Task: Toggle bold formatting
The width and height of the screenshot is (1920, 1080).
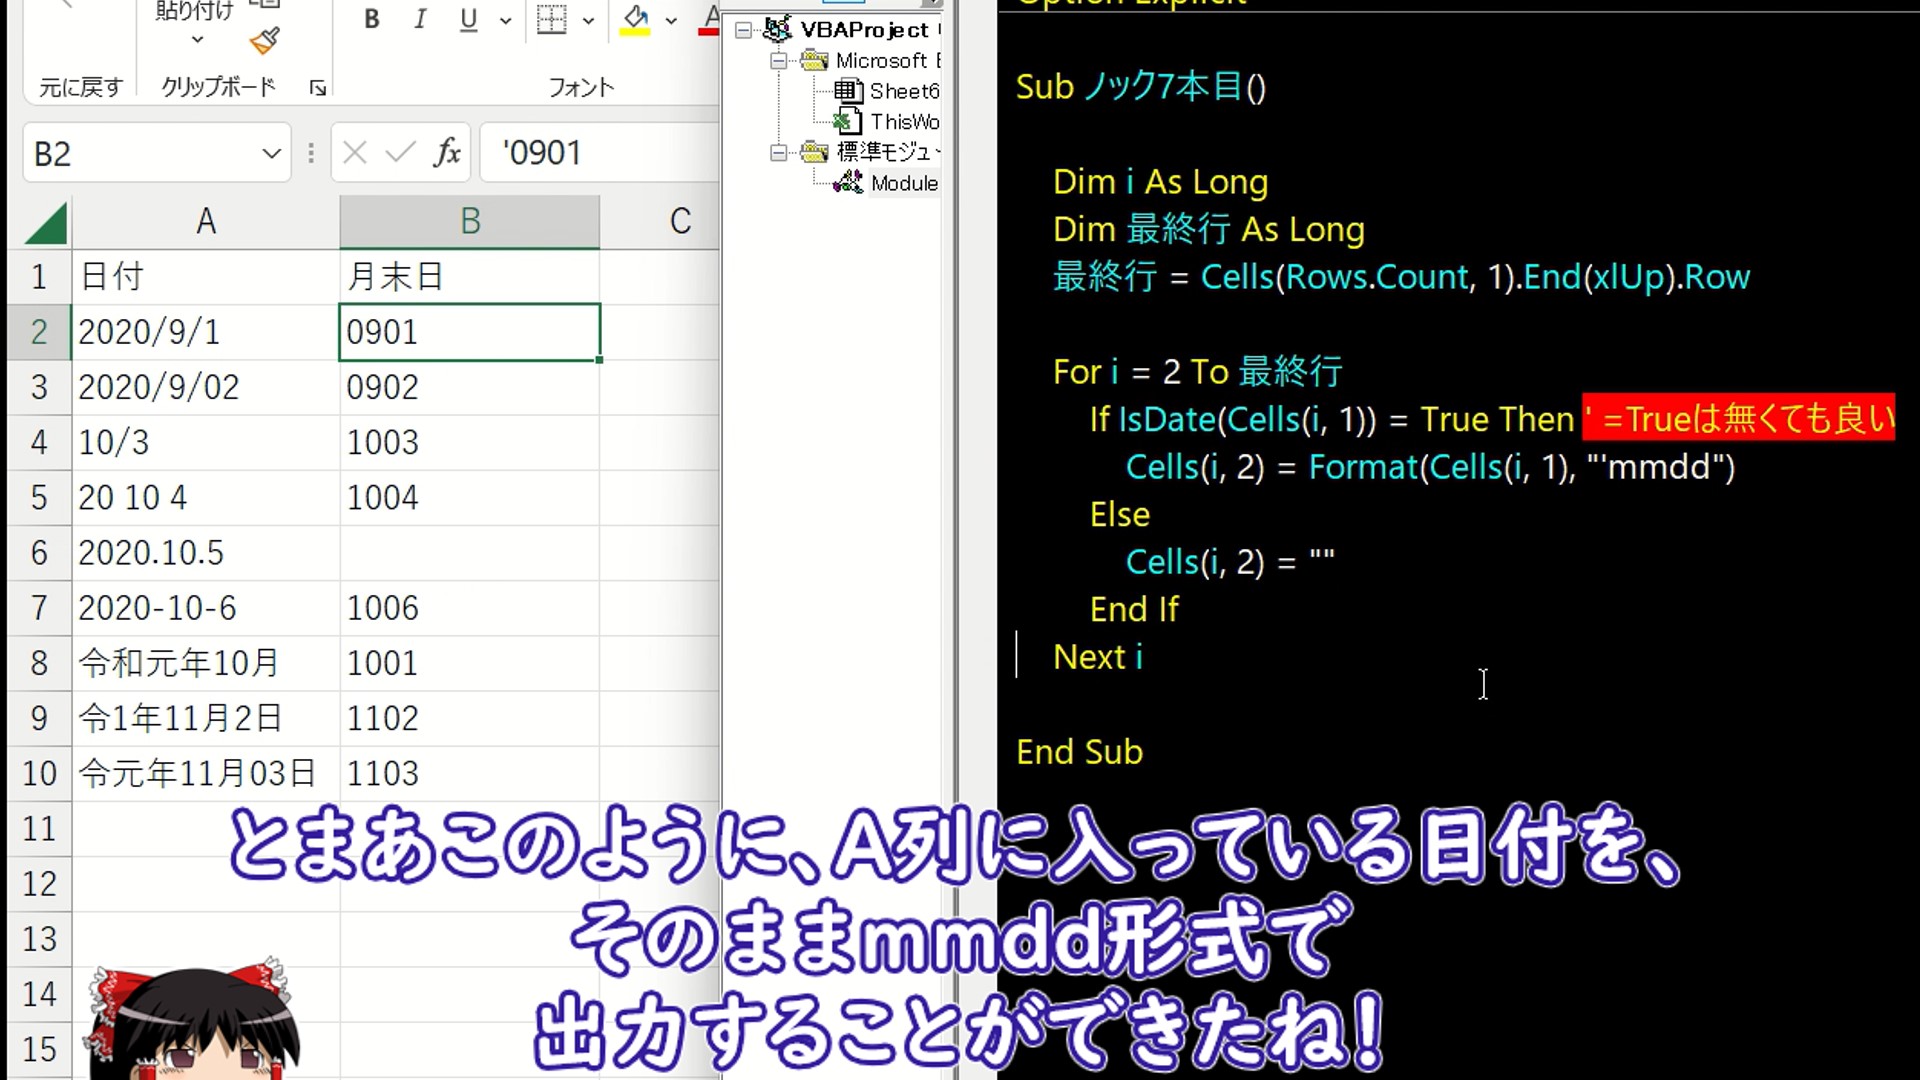Action: (x=372, y=19)
